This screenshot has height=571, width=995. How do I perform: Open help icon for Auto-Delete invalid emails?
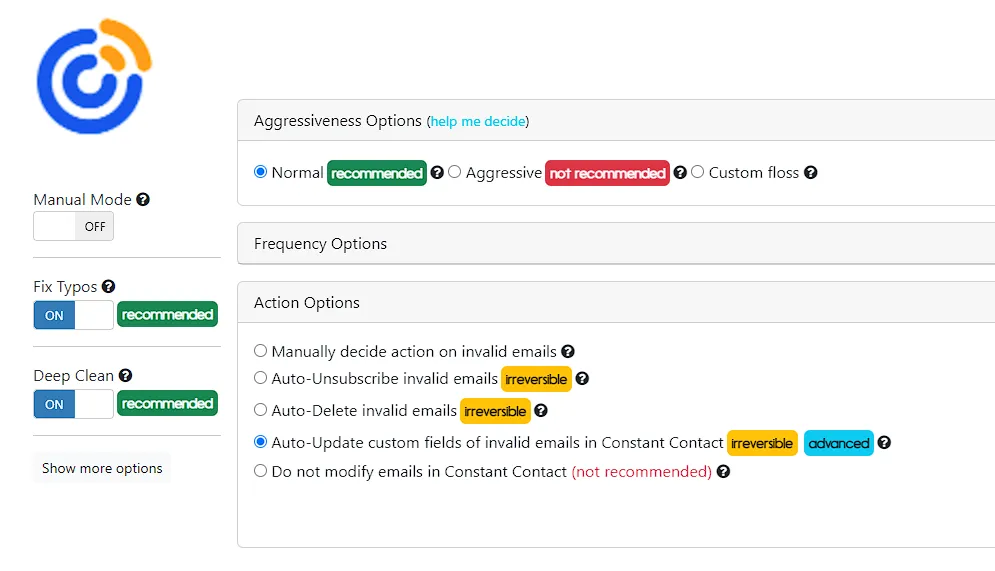point(541,410)
